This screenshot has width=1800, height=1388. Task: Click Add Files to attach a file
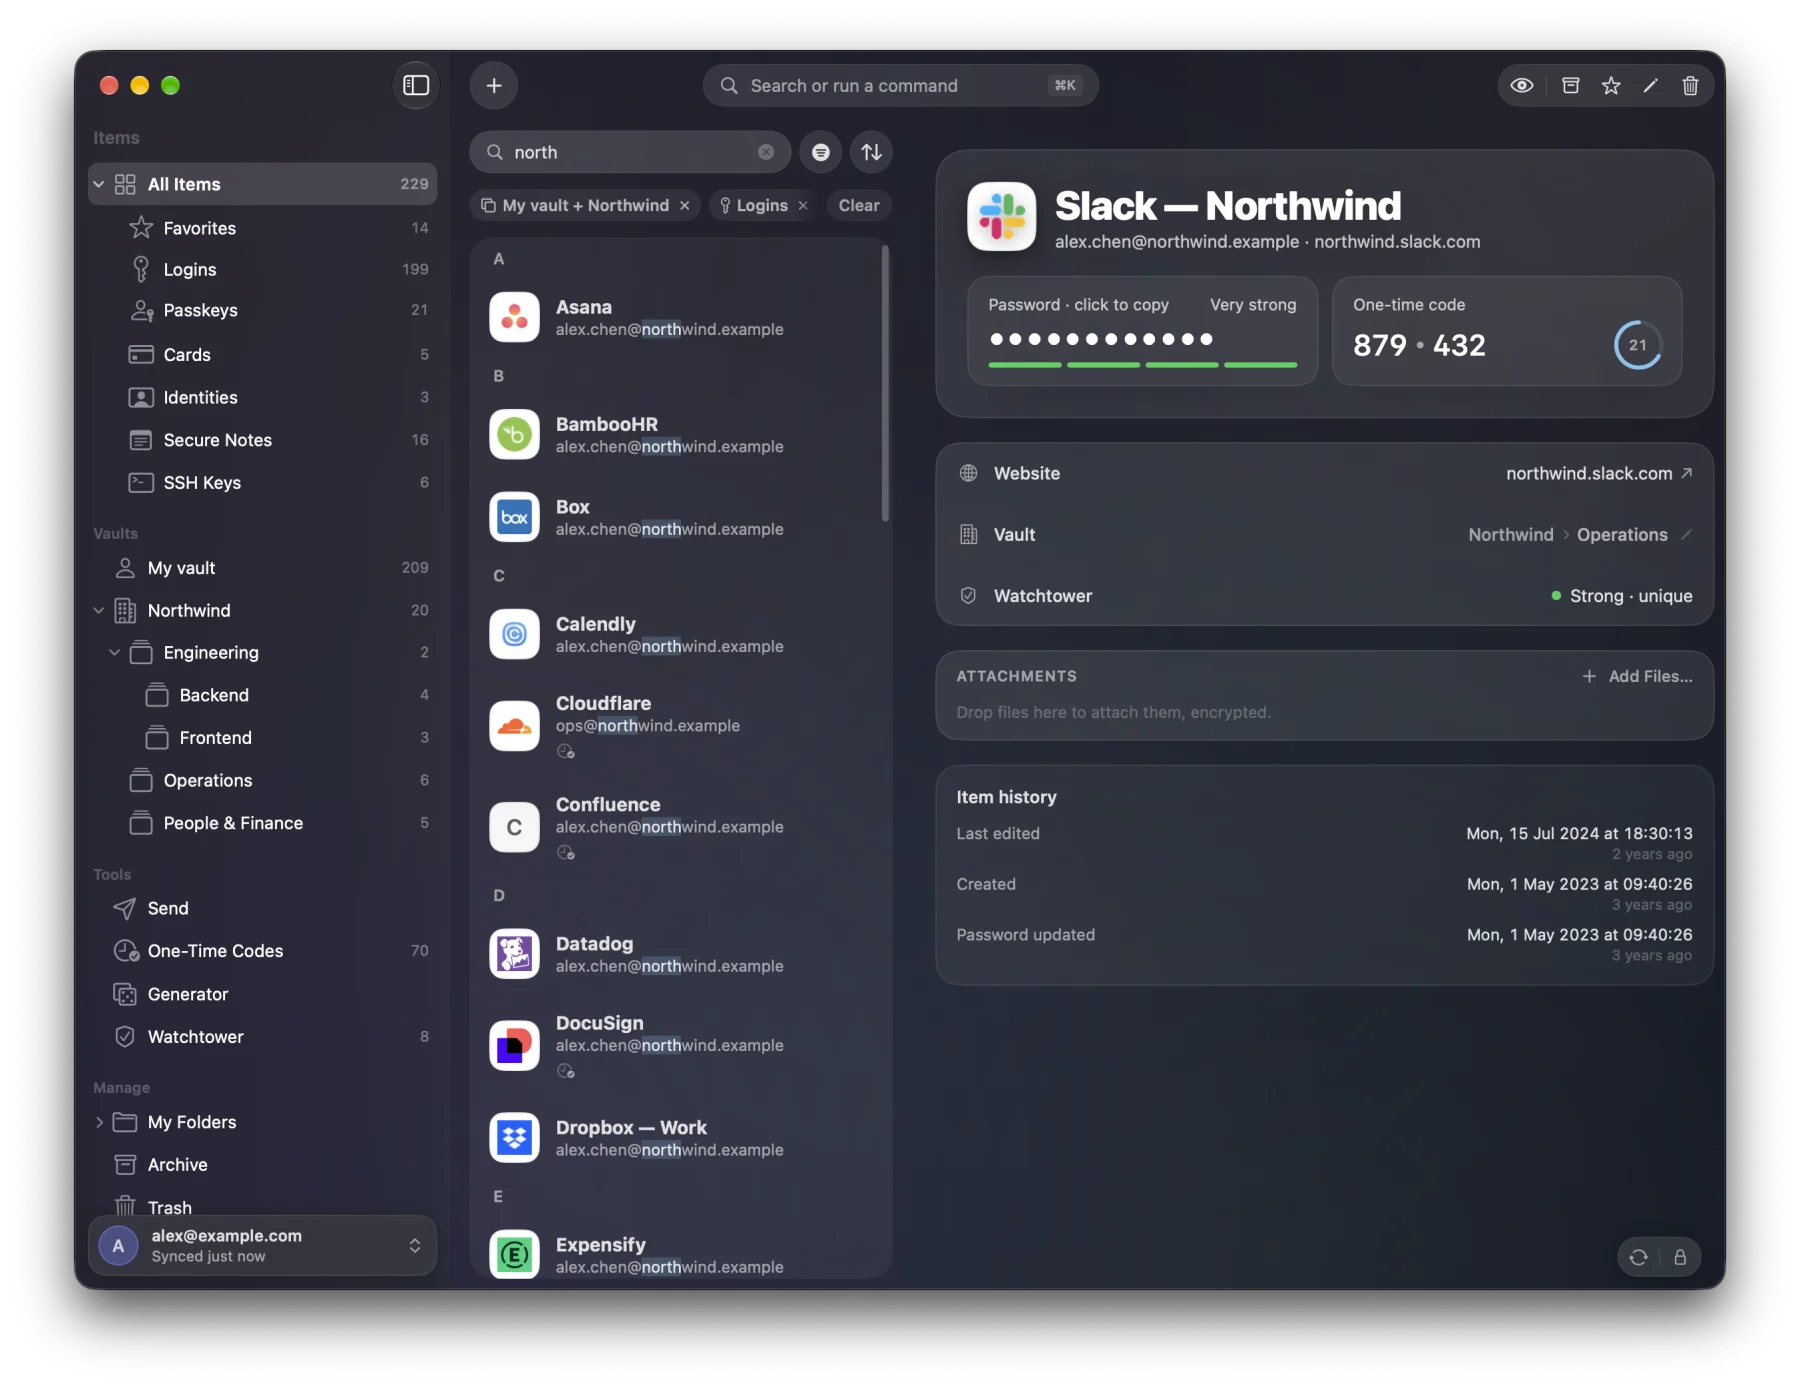1638,677
